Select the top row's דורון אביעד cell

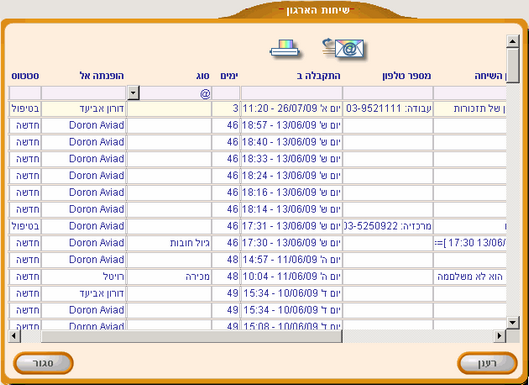click(84, 109)
